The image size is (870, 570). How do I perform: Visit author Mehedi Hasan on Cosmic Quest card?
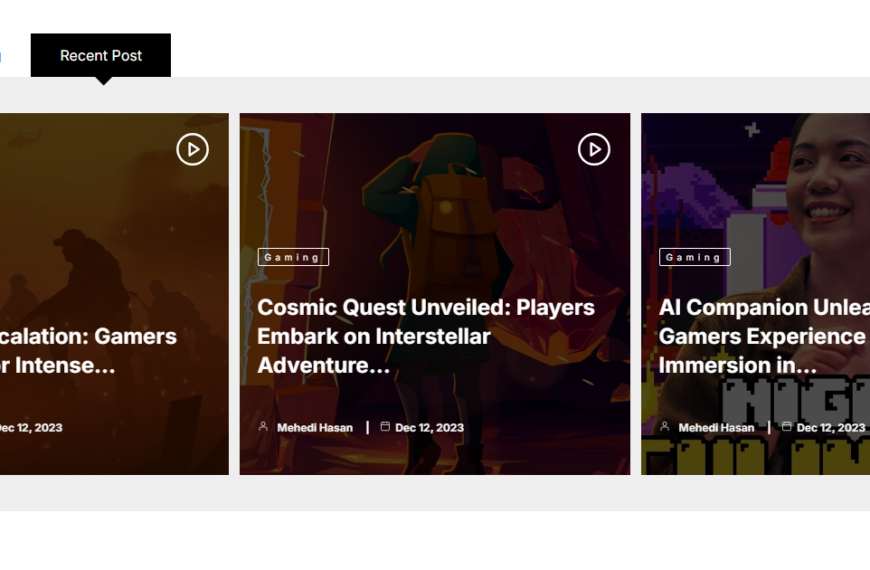click(314, 428)
